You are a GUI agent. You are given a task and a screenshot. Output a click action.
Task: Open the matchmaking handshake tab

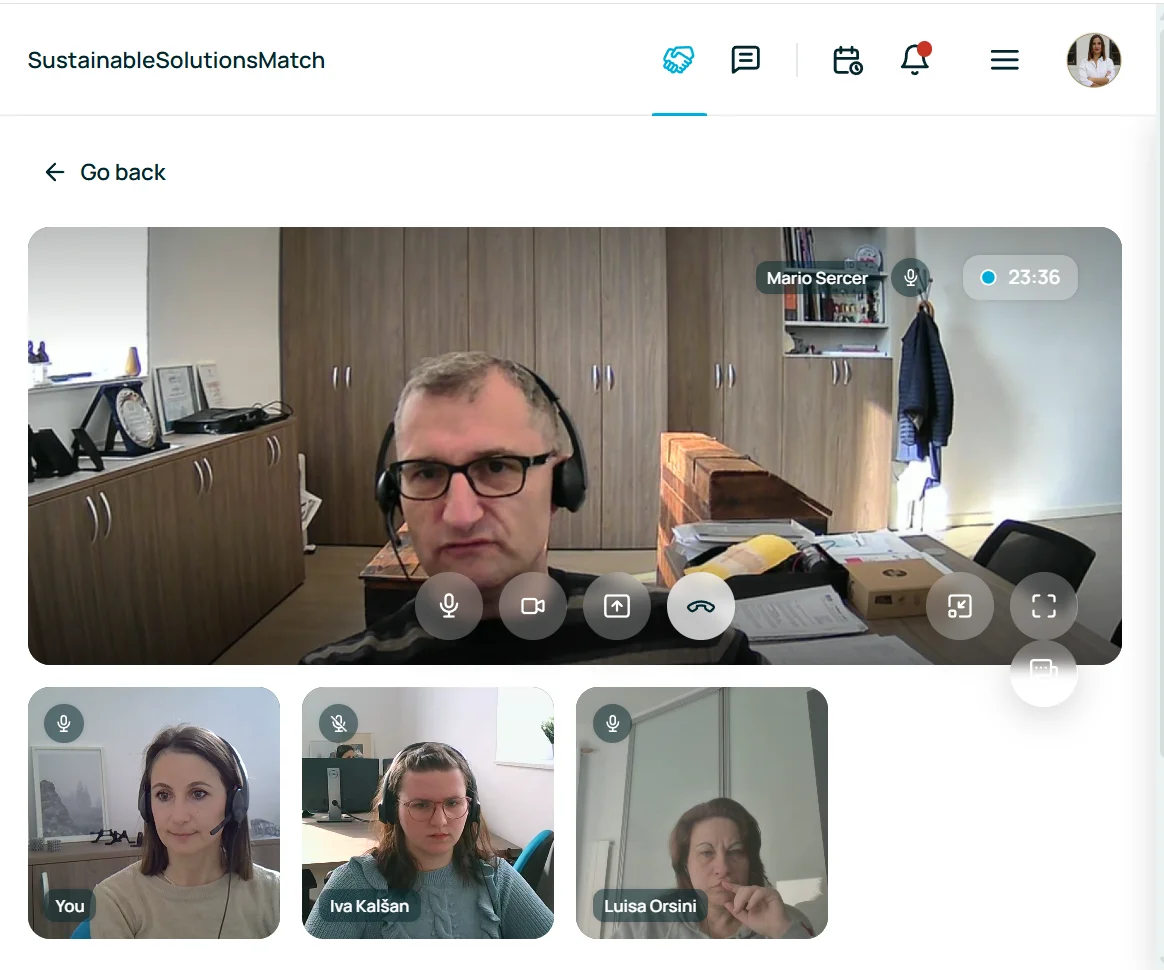(679, 60)
